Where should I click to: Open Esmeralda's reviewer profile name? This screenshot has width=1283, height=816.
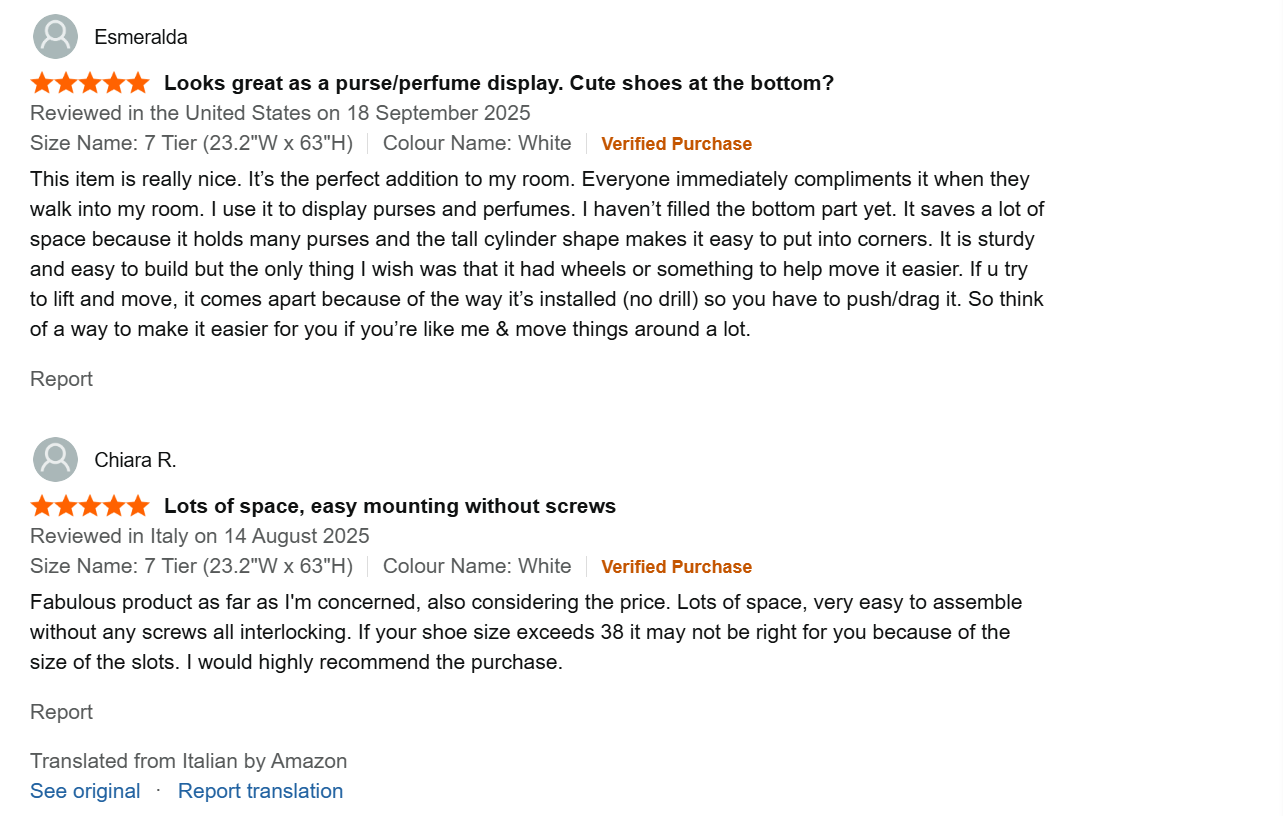pyautogui.click(x=141, y=37)
